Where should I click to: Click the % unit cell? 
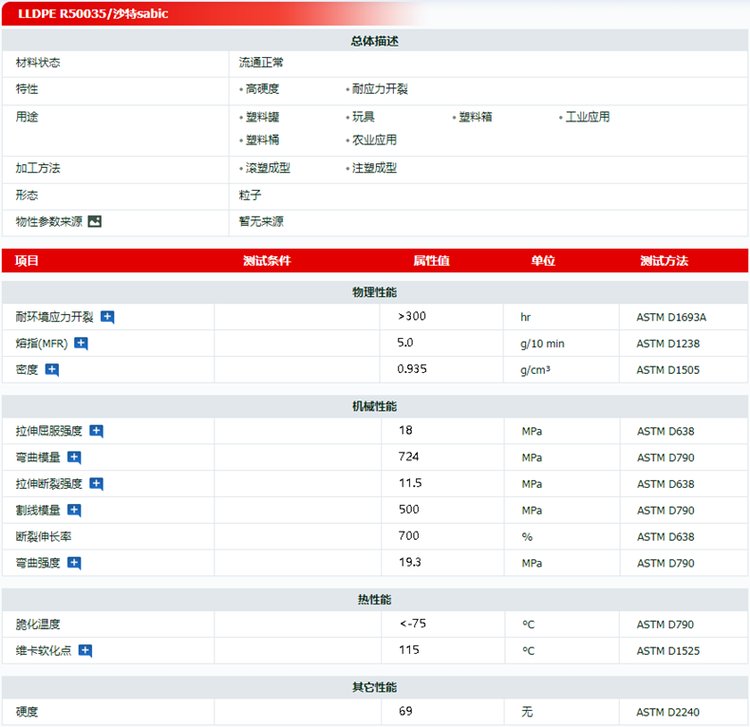pos(527,537)
